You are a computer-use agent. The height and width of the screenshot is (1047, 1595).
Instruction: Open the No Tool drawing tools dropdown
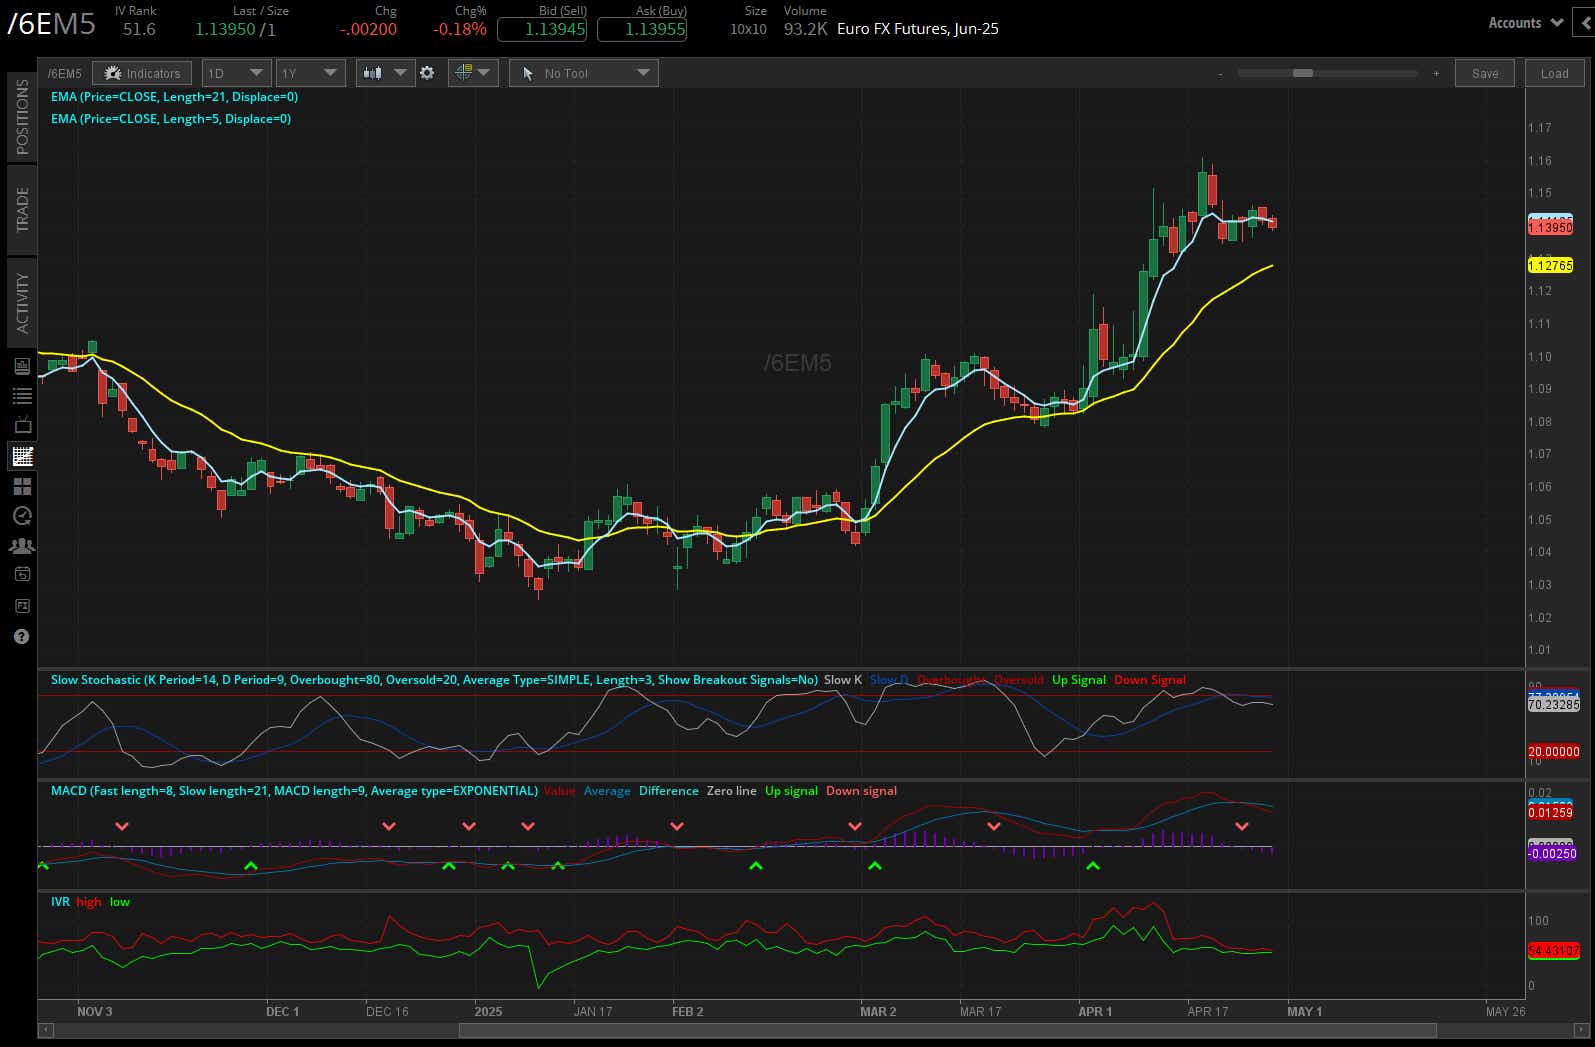pos(584,73)
